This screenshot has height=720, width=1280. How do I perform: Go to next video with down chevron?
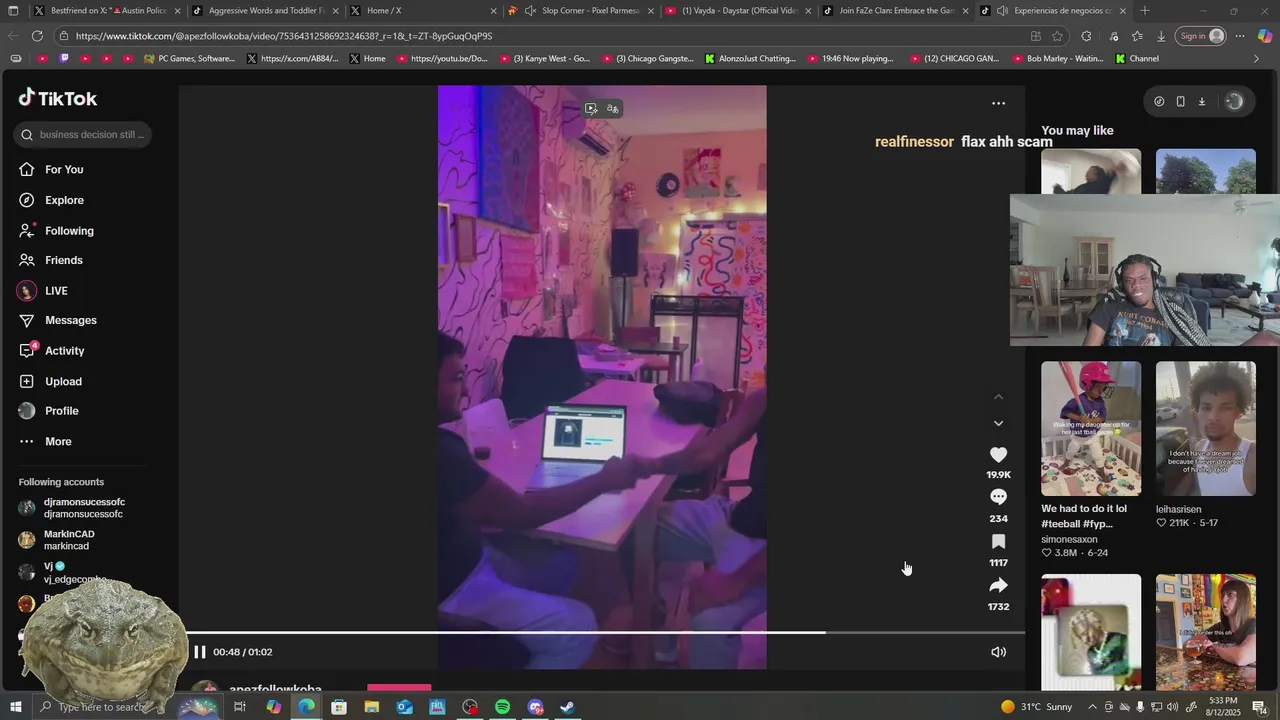998,423
